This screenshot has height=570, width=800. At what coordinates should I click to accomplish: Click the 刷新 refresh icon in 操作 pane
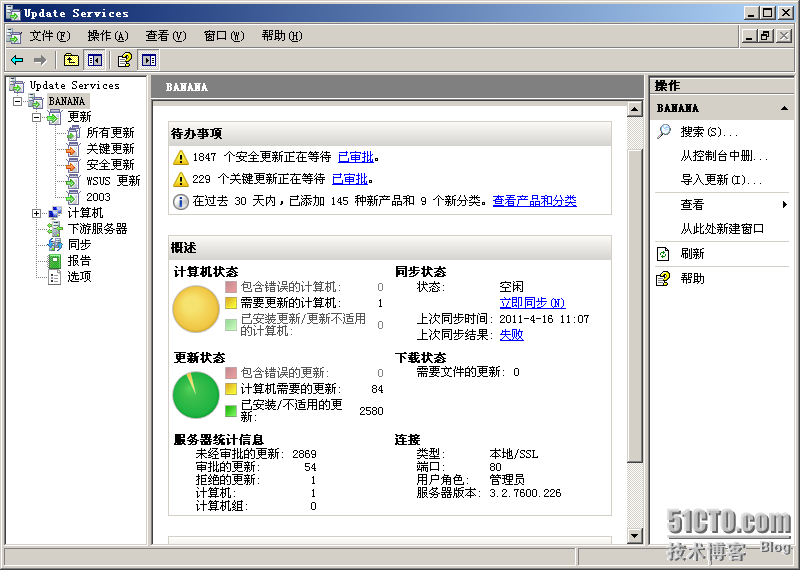tap(663, 254)
